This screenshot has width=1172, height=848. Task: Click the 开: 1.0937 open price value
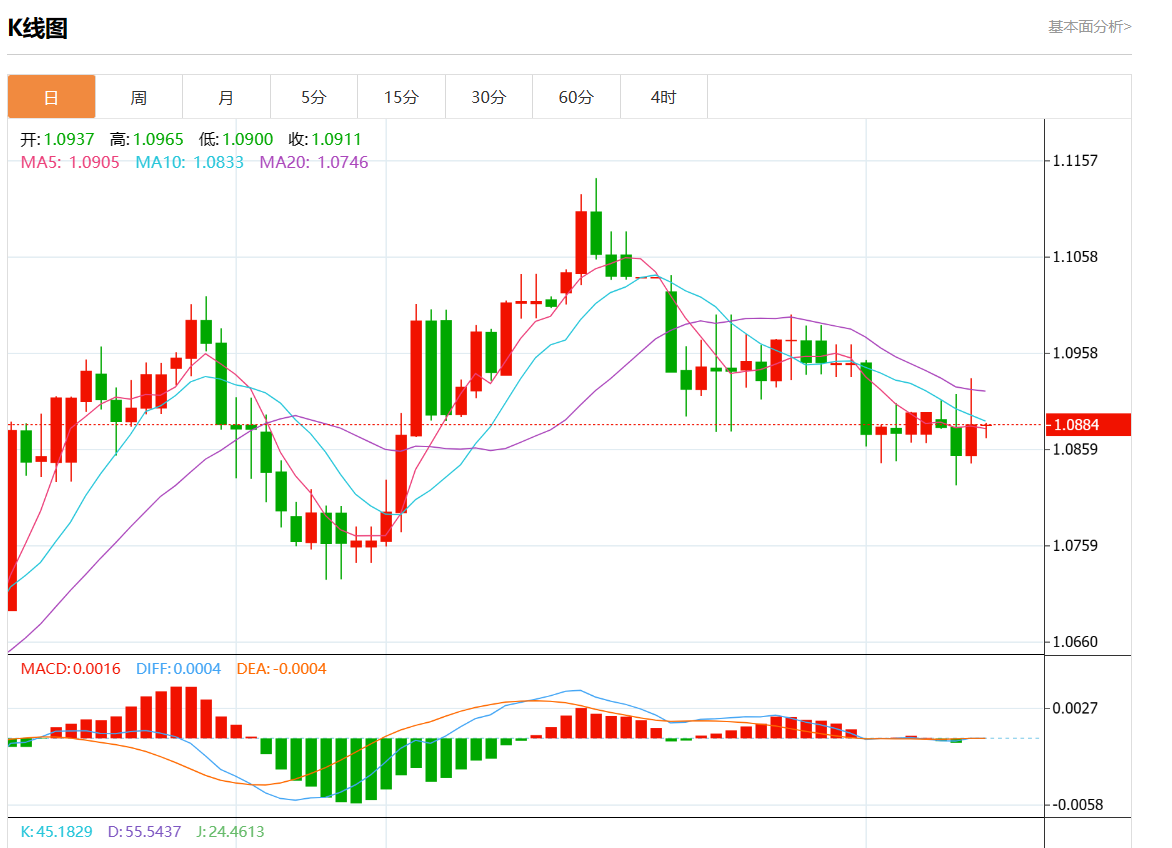pos(58,139)
